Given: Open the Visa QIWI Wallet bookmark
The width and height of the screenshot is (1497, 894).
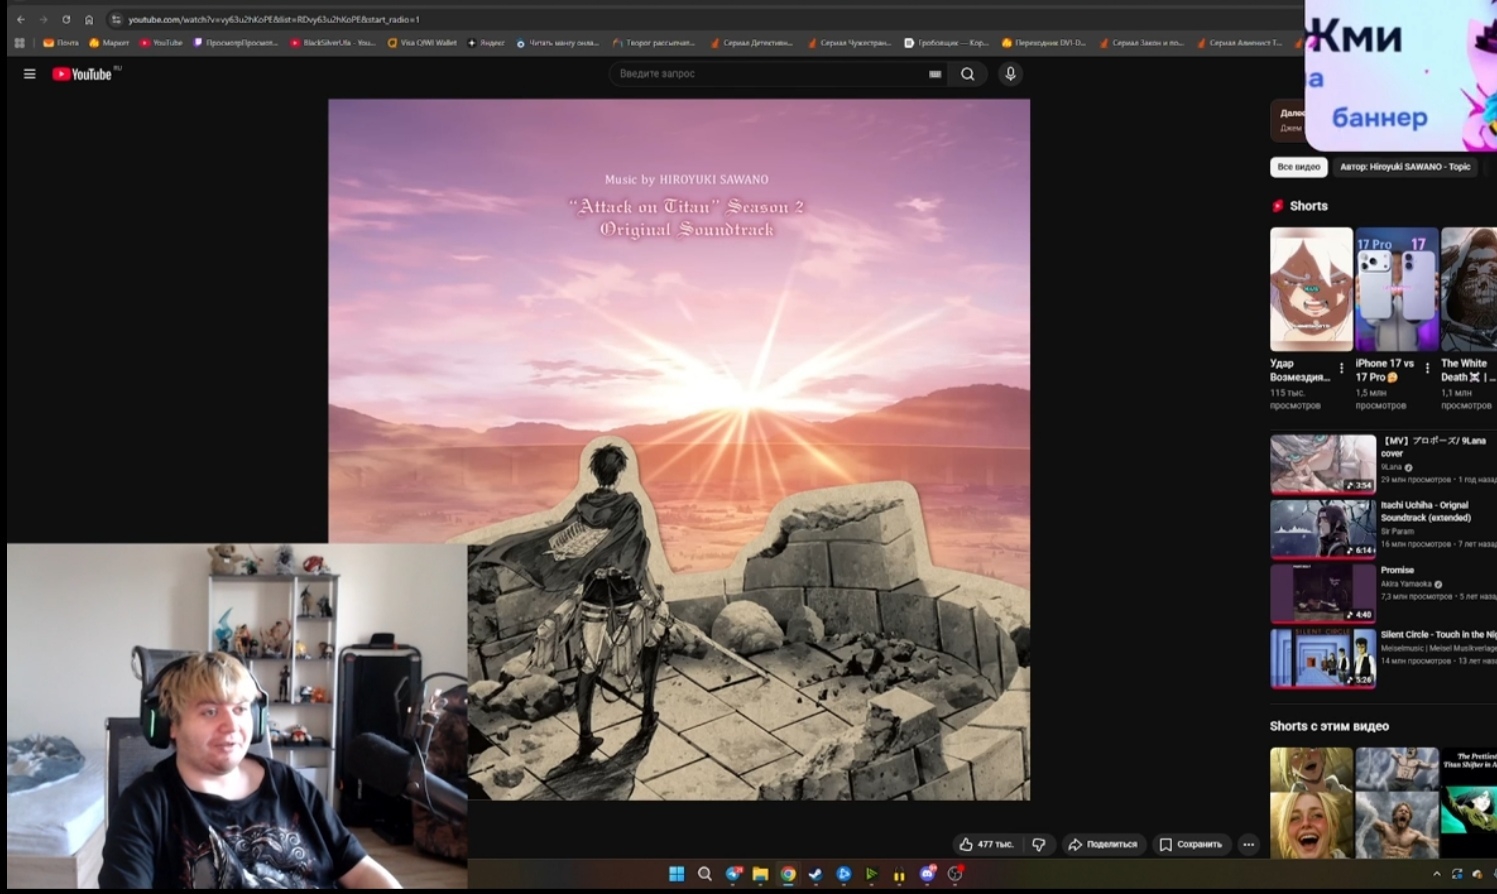Looking at the screenshot, I should (x=422, y=43).
